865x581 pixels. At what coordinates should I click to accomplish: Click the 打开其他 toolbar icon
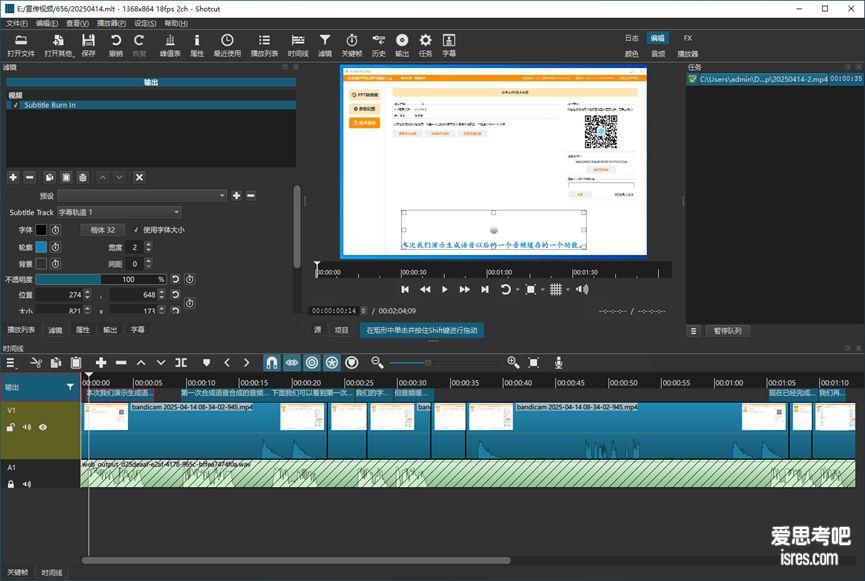59,45
